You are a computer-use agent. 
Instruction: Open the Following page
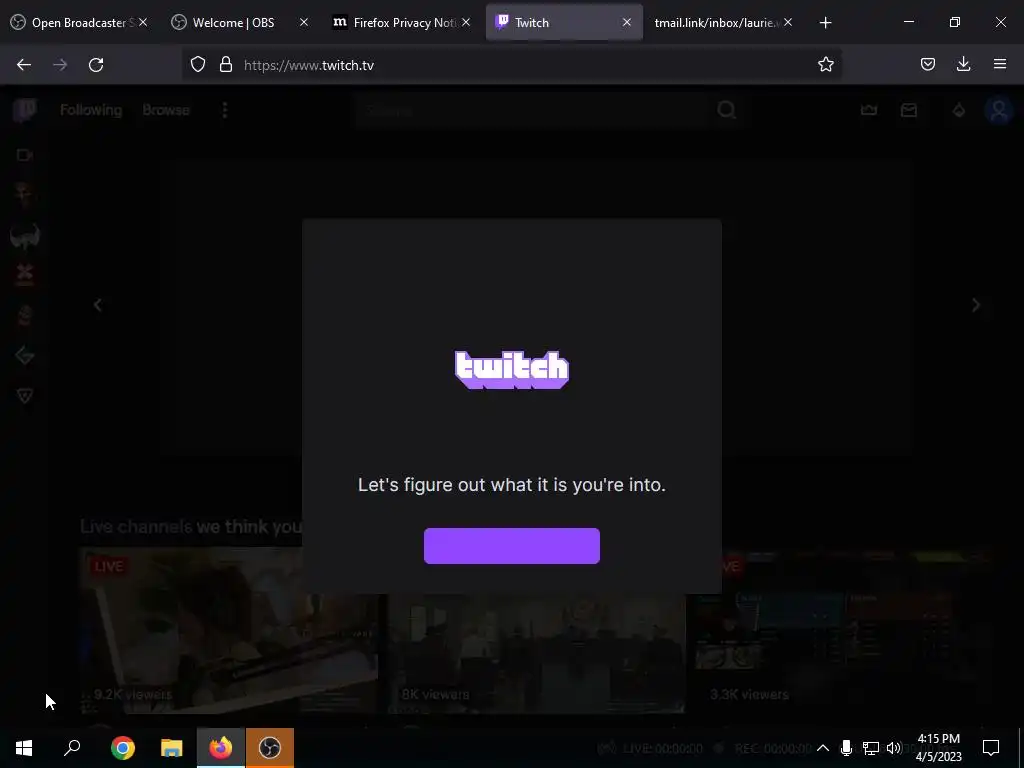[x=91, y=110]
